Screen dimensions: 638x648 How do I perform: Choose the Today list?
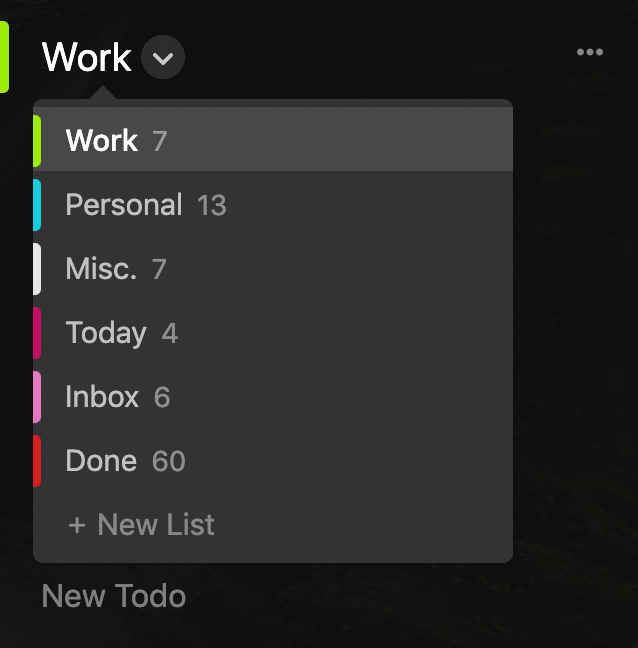tap(273, 333)
